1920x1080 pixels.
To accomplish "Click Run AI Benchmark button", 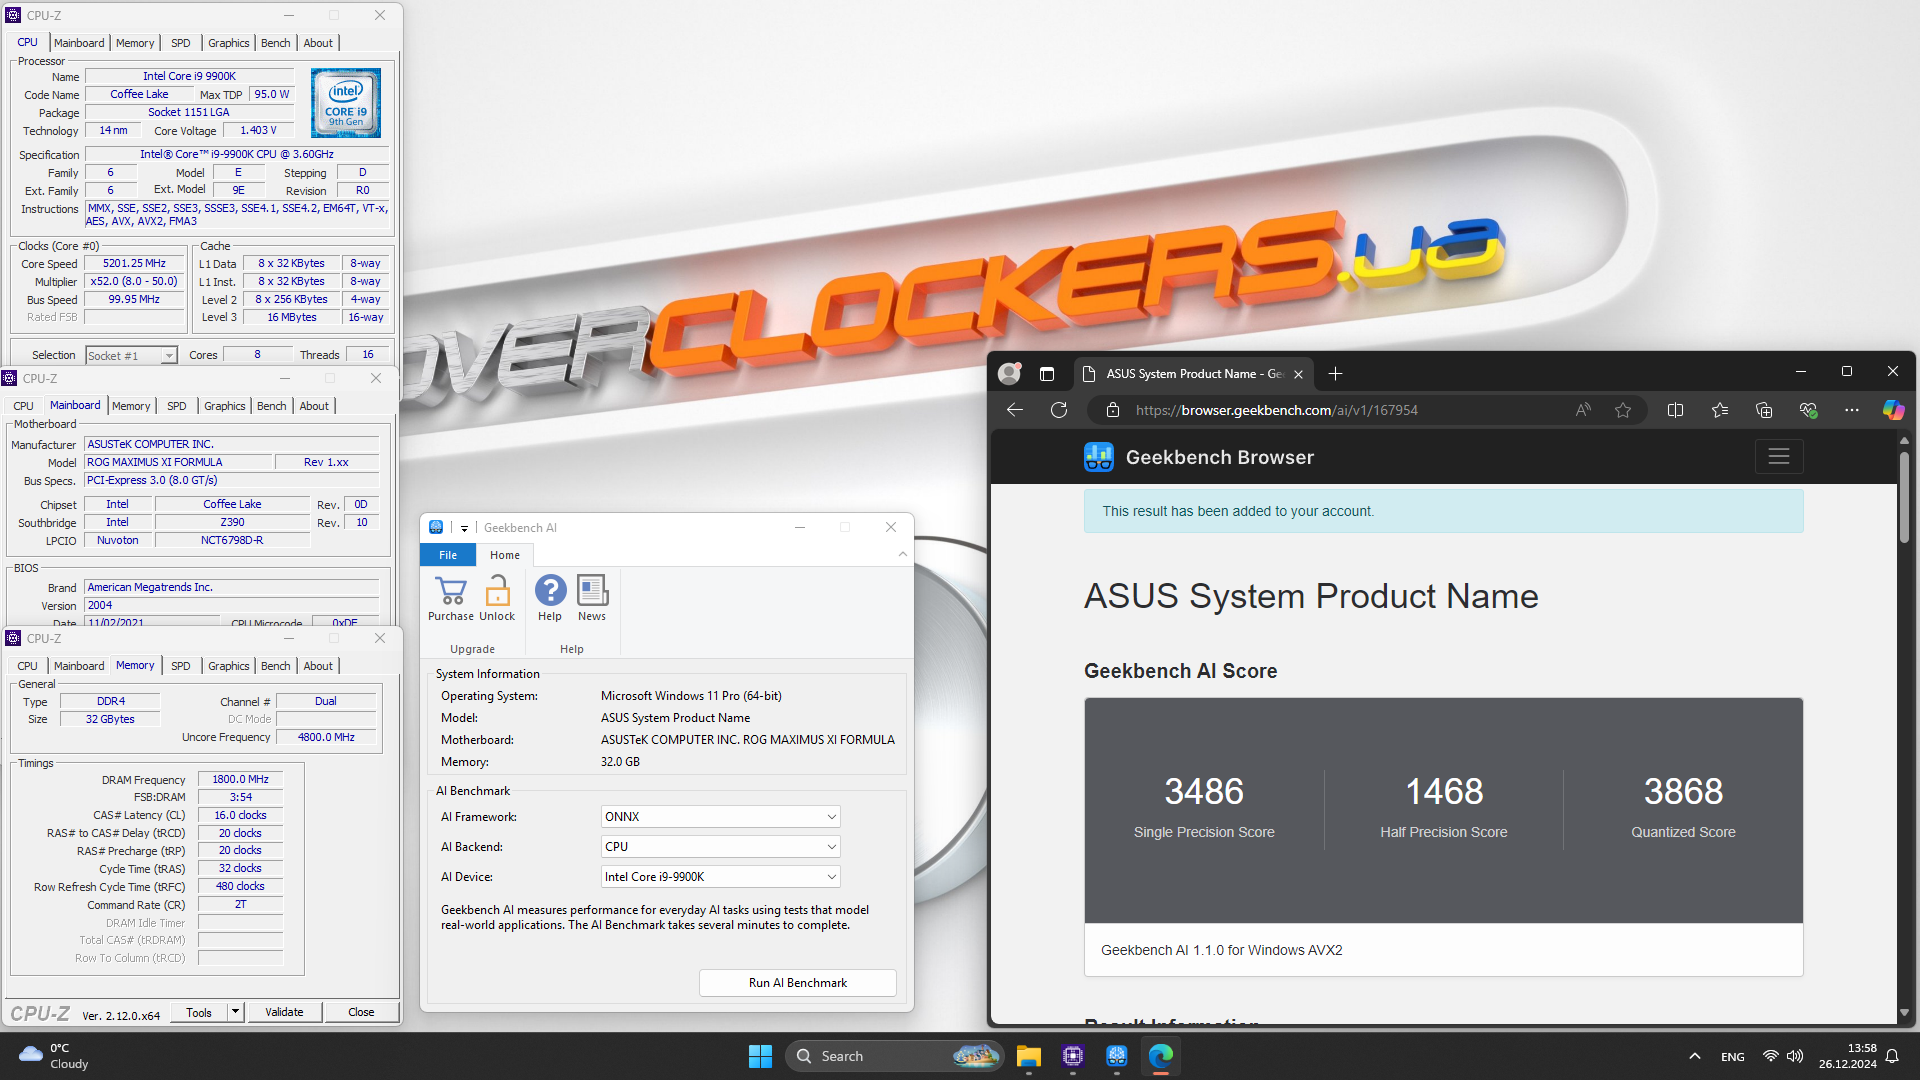I will [x=797, y=983].
